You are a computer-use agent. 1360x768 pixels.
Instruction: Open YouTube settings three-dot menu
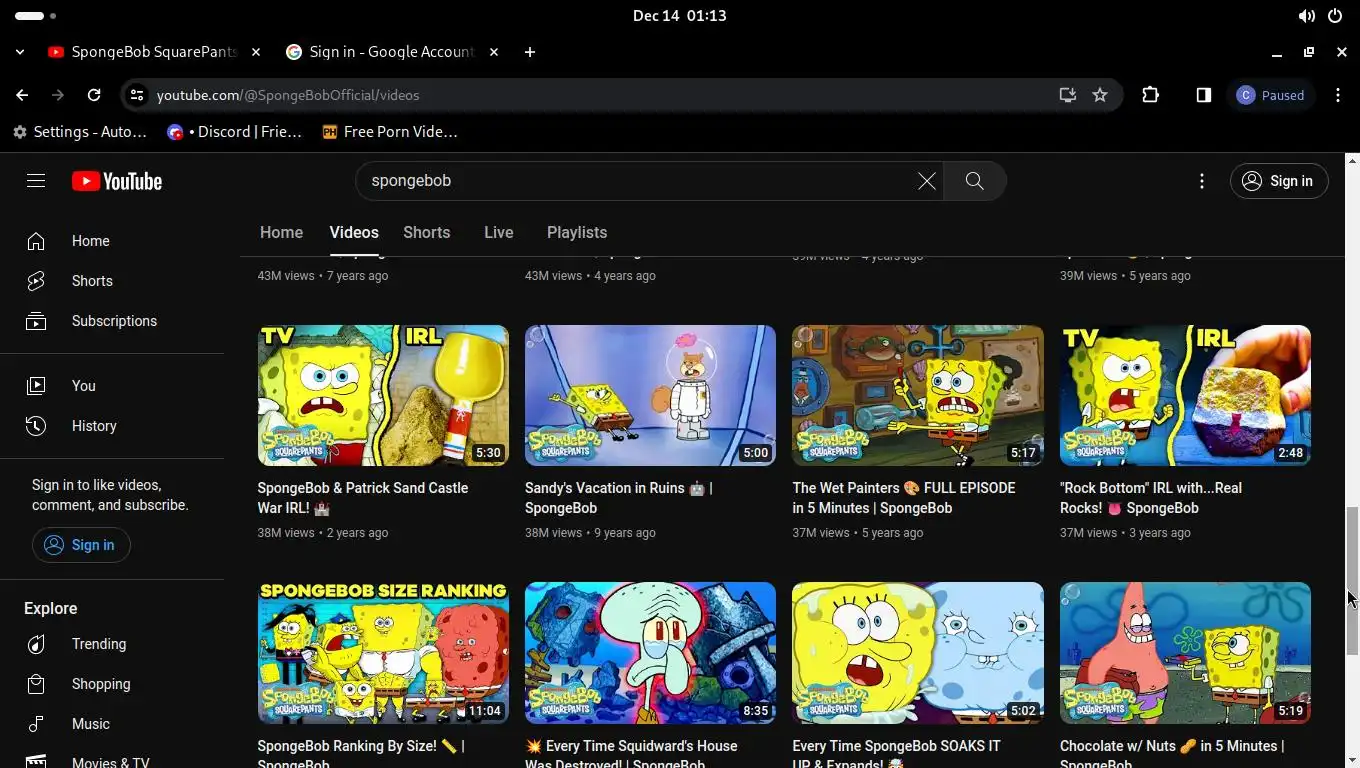coord(1202,181)
